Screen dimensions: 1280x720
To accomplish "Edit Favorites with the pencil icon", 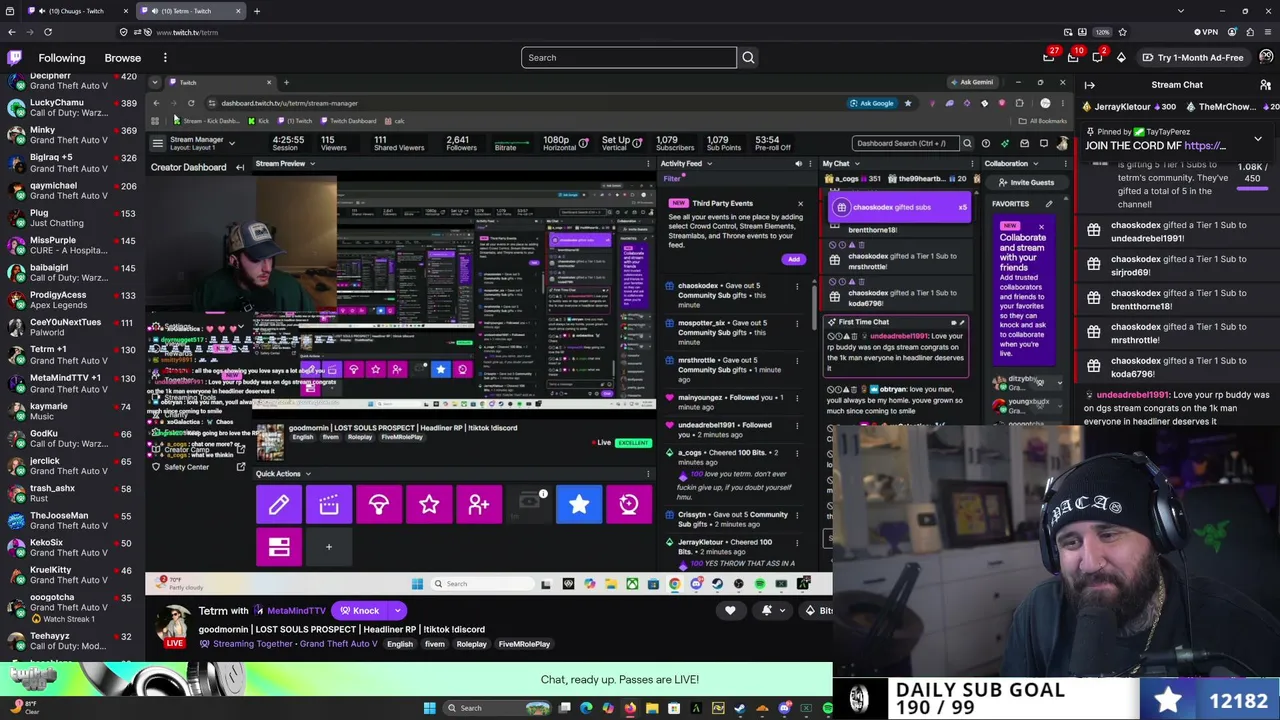I will tap(1049, 204).
